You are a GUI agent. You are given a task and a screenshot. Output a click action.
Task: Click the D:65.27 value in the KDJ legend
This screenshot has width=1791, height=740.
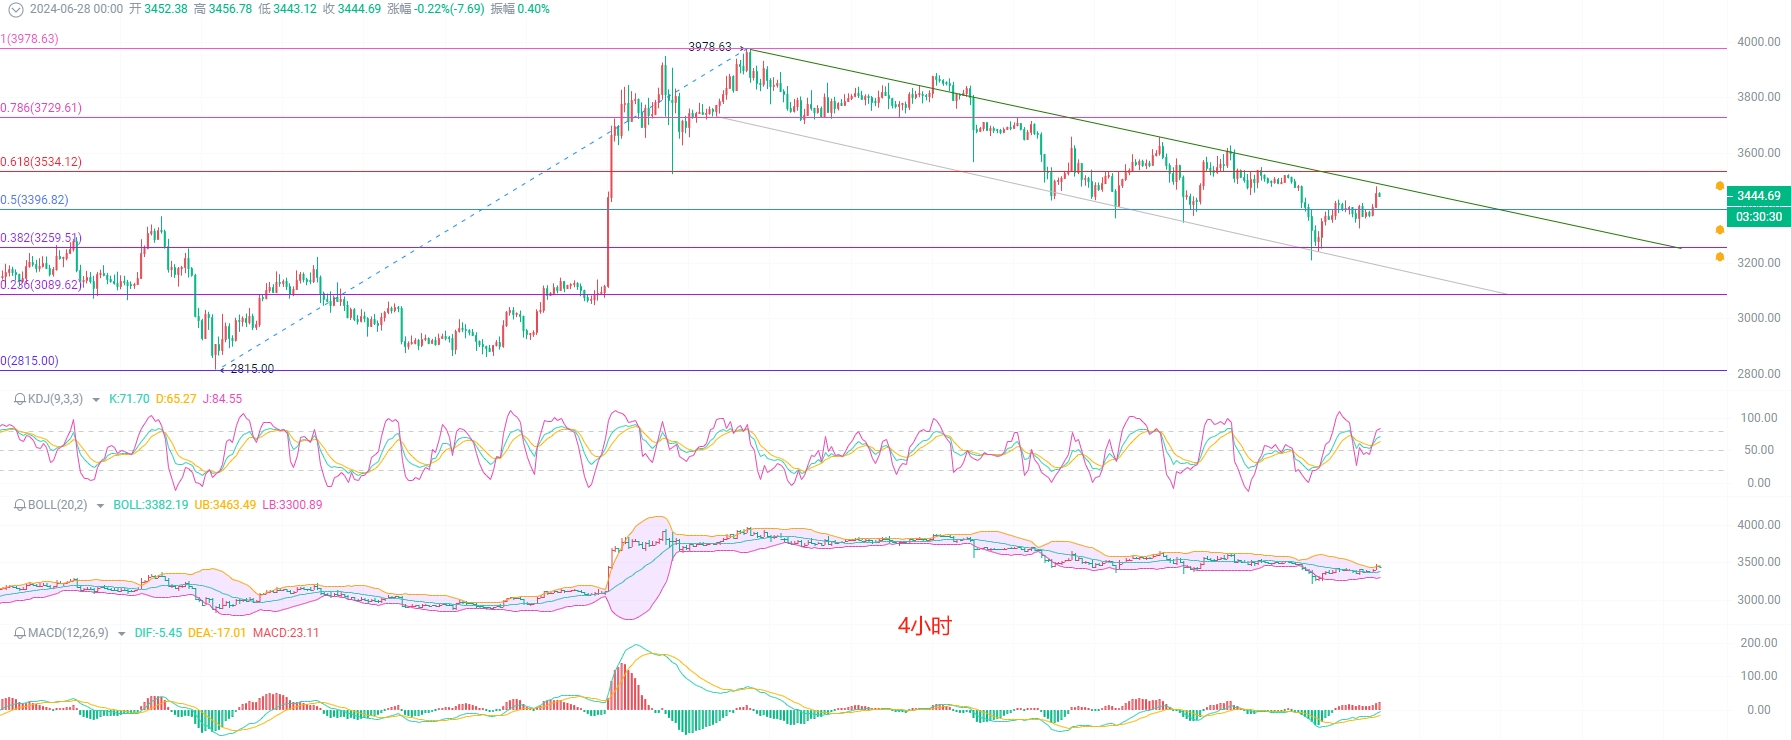176,399
